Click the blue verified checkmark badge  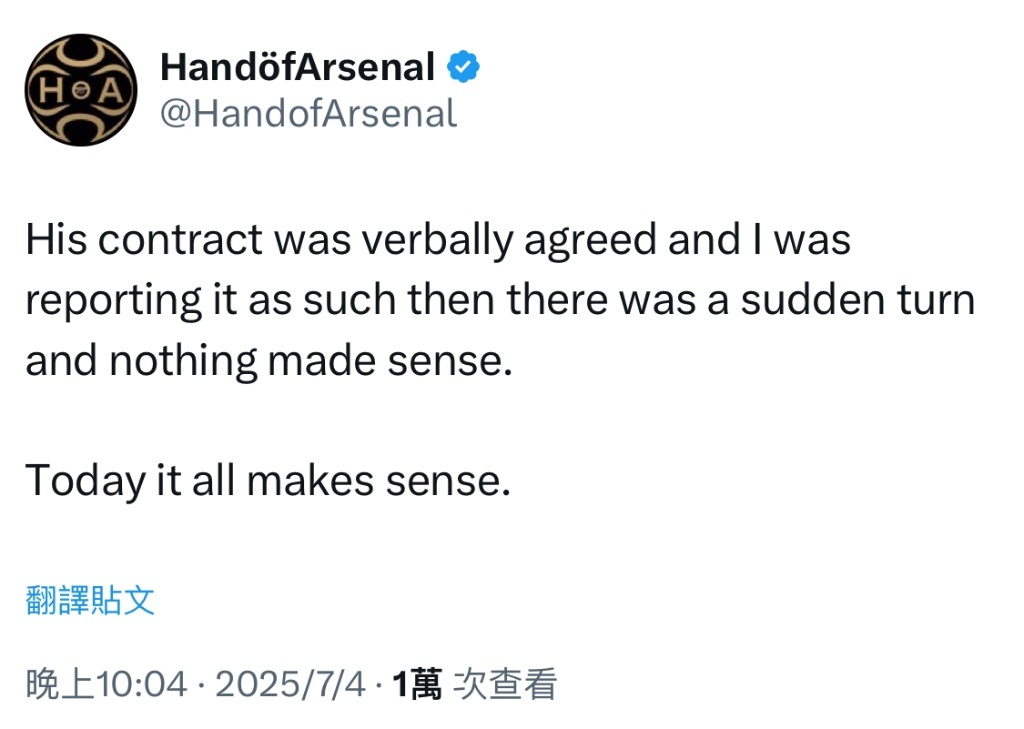464,67
